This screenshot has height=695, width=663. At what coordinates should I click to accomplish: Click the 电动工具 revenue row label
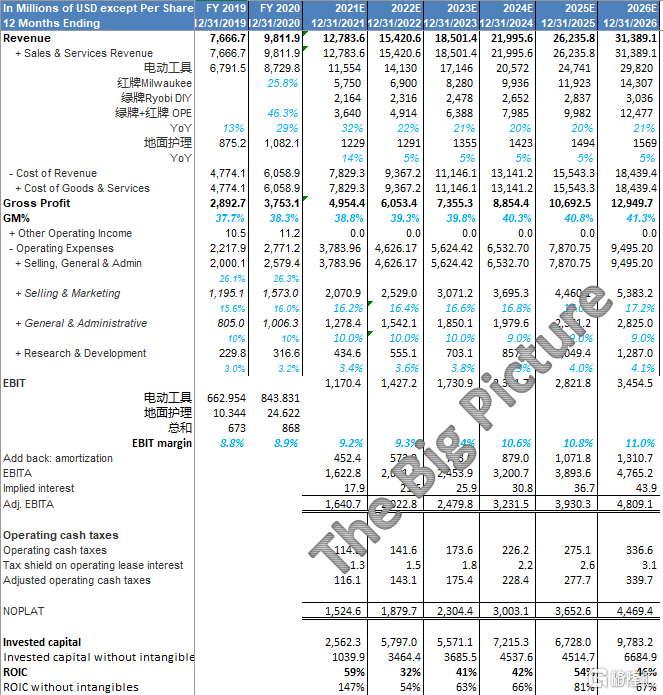tap(168, 68)
